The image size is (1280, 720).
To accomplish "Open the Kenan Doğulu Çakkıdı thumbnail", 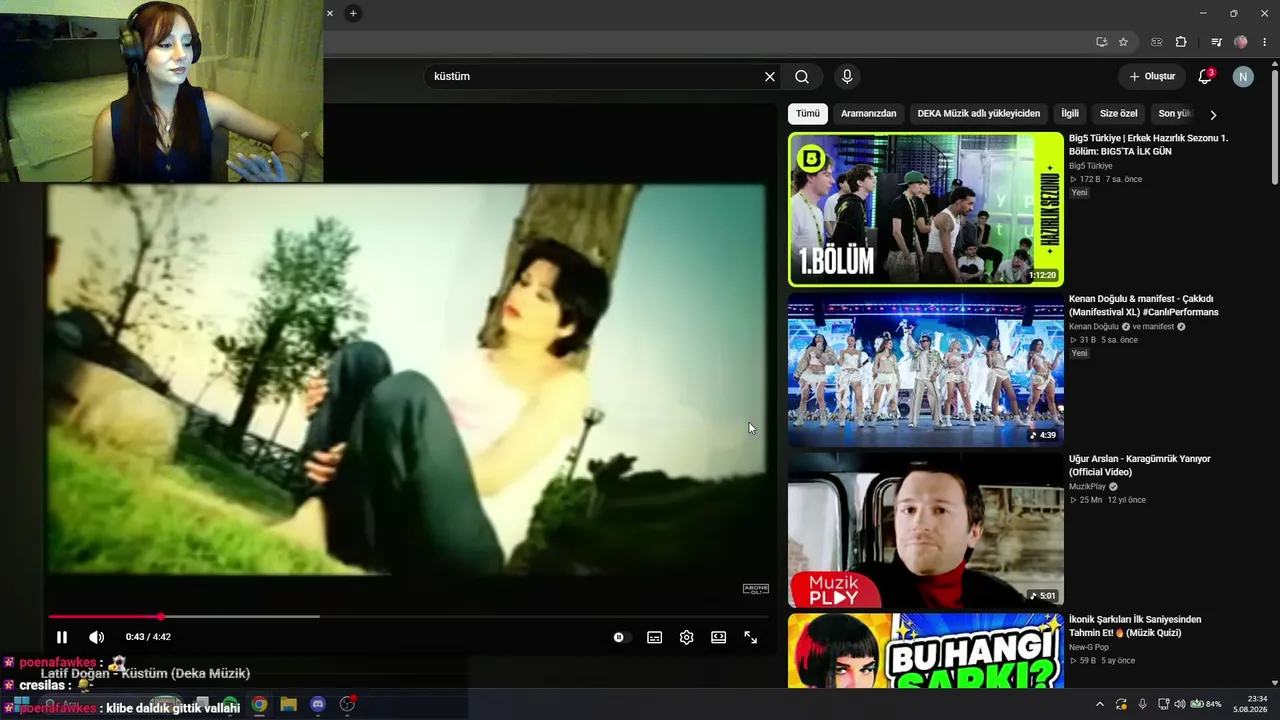I will click(926, 370).
